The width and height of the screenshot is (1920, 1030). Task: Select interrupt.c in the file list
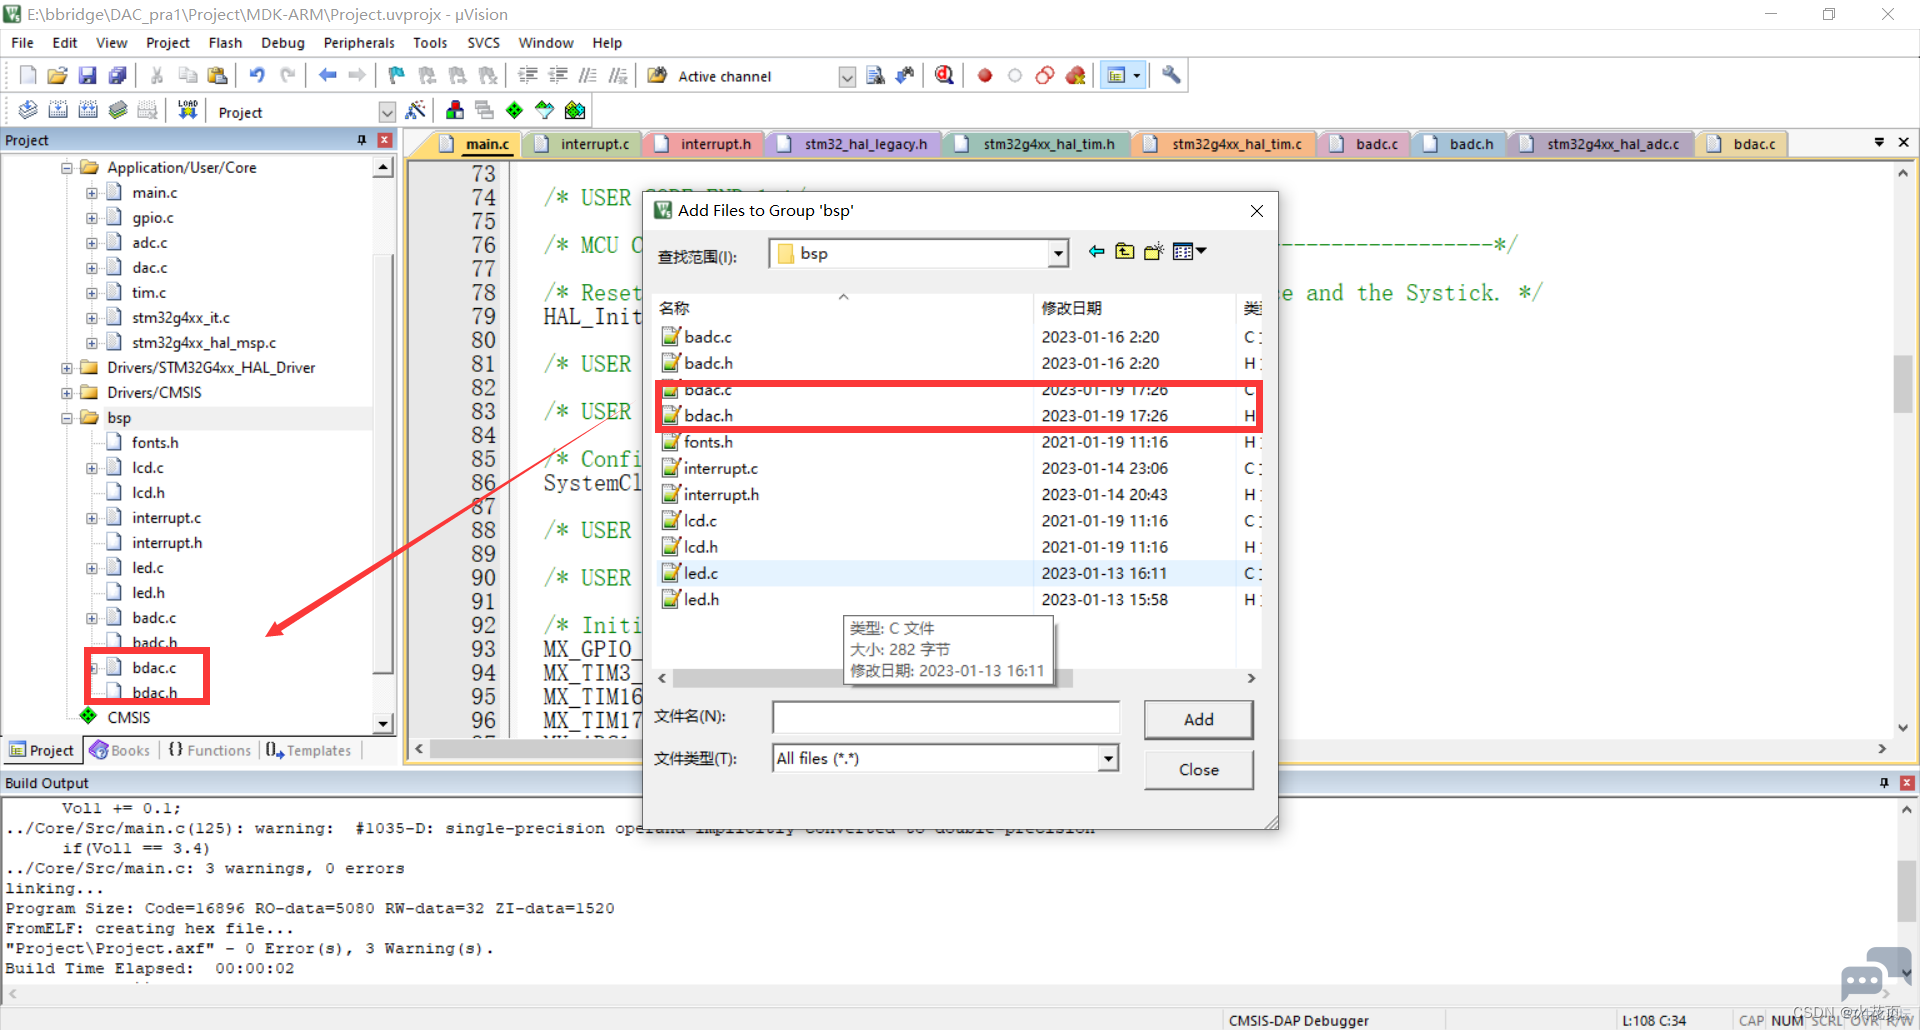tap(720, 468)
